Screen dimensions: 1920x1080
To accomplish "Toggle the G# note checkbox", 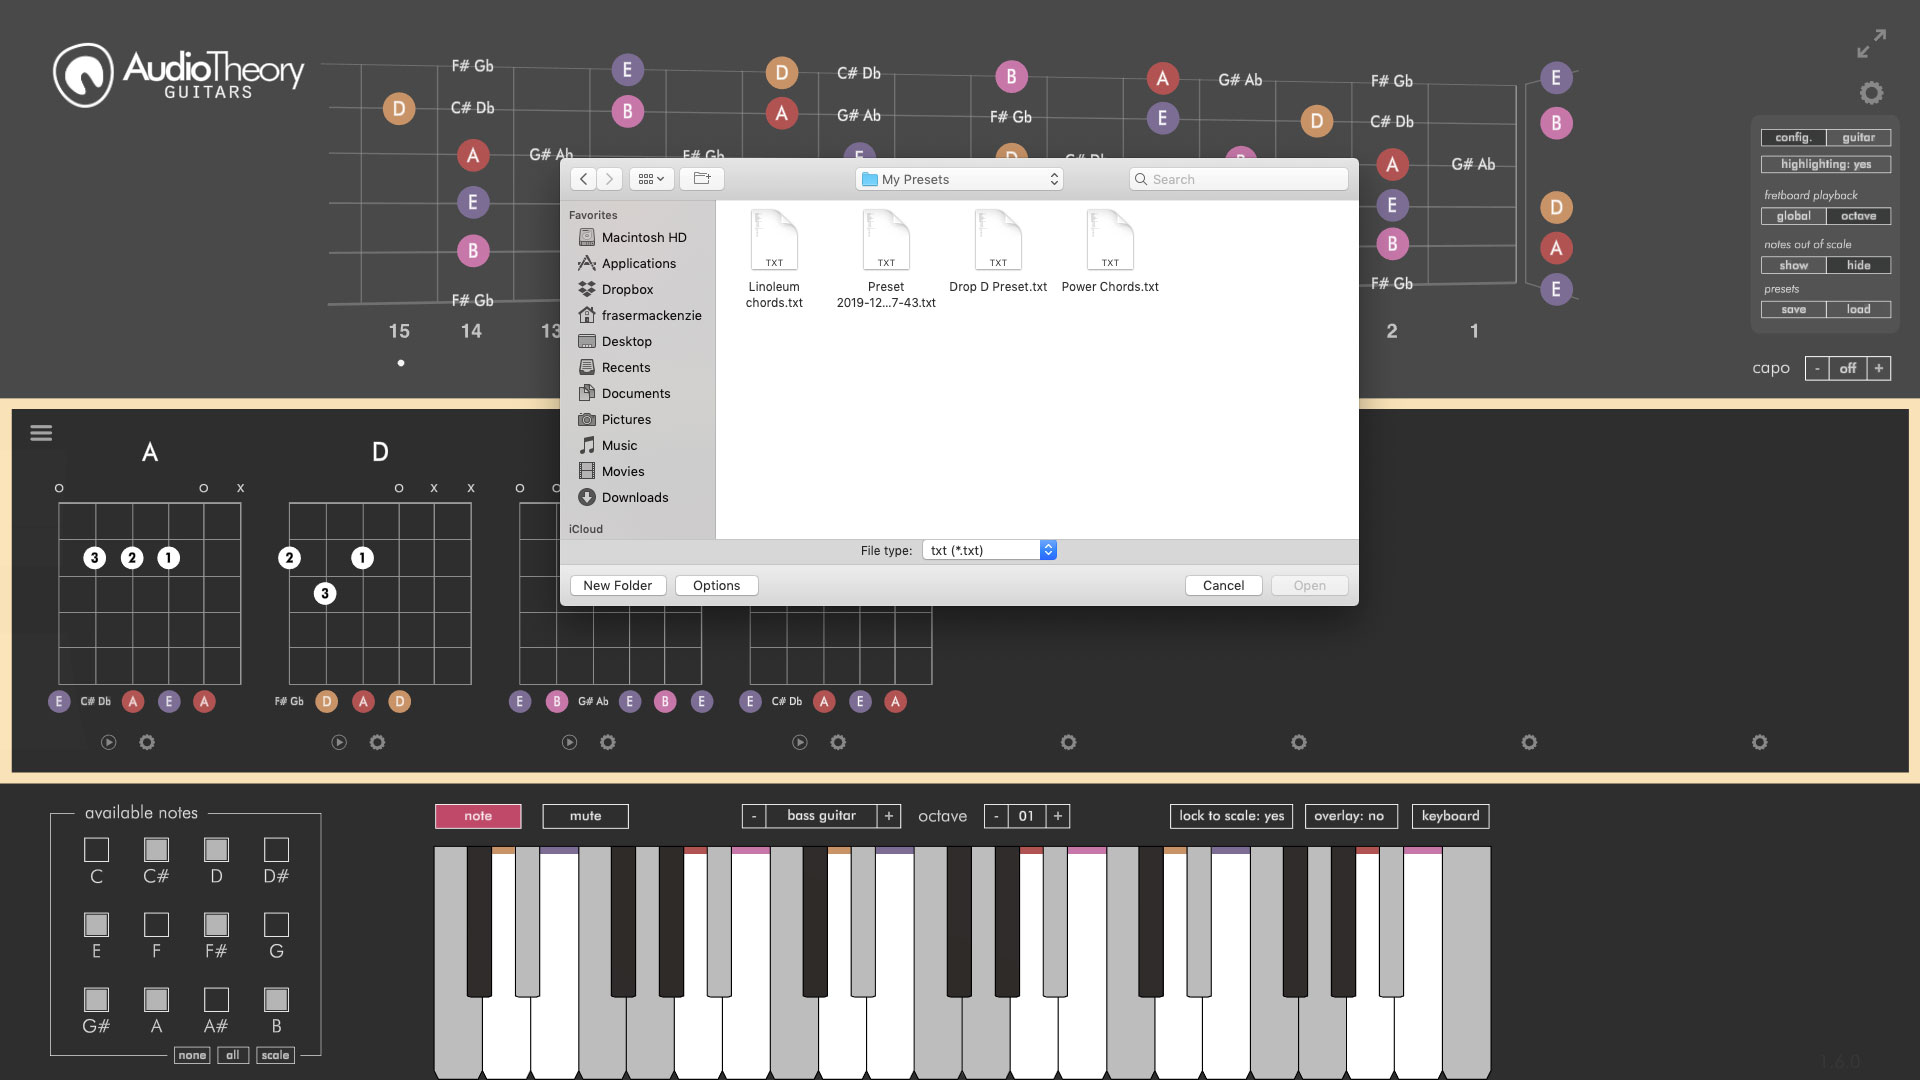I will (96, 999).
